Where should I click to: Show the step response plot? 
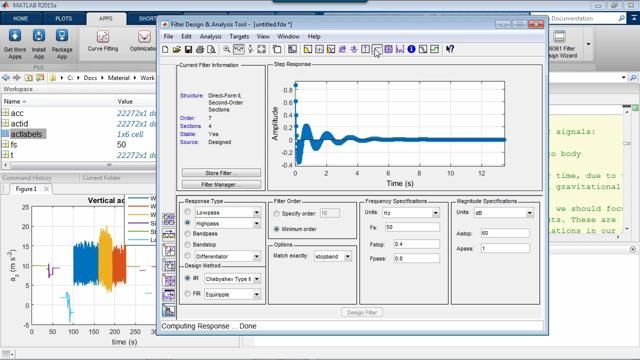(x=377, y=49)
